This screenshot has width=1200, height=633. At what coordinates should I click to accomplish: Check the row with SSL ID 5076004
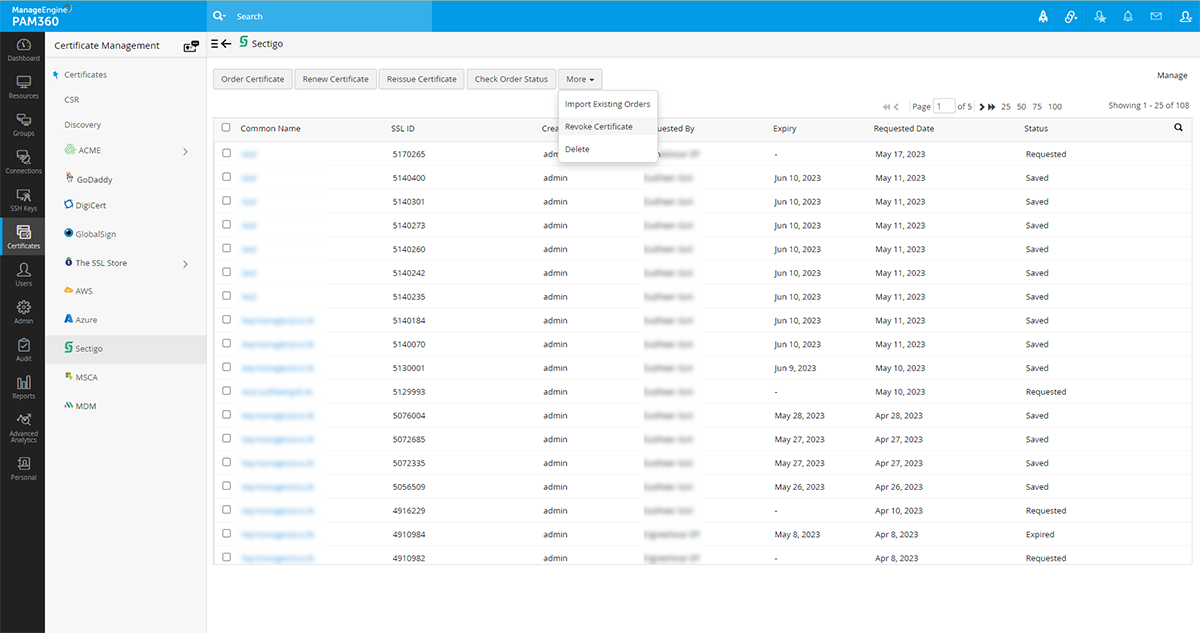tap(226, 415)
